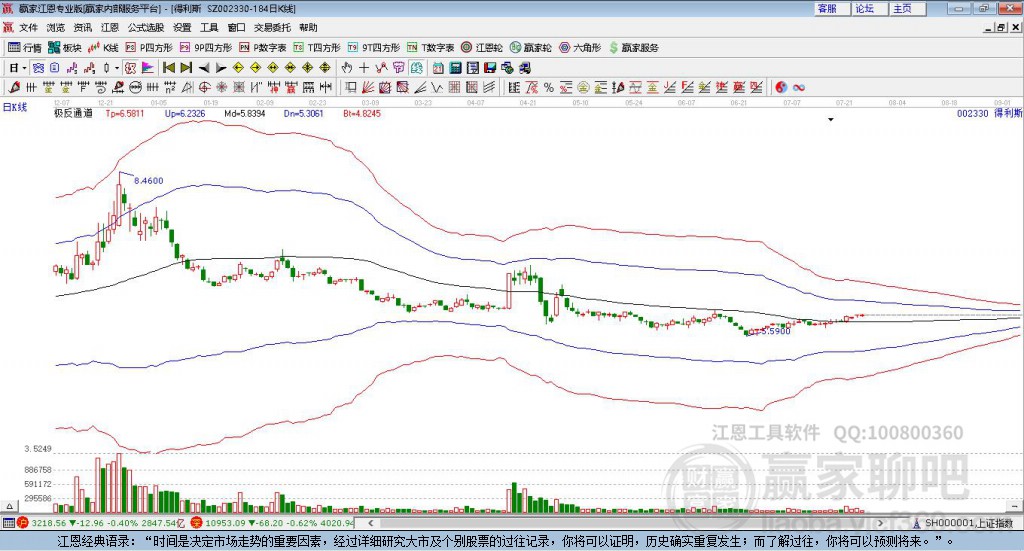Launch the 江恩轮 Gann wheel

tap(482, 48)
